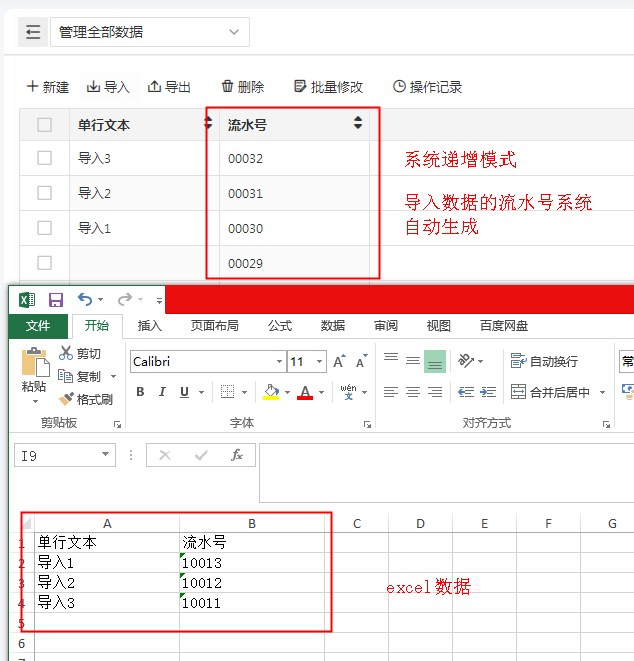
Task: Toggle bold formatting in the ribbon
Action: pos(140,392)
